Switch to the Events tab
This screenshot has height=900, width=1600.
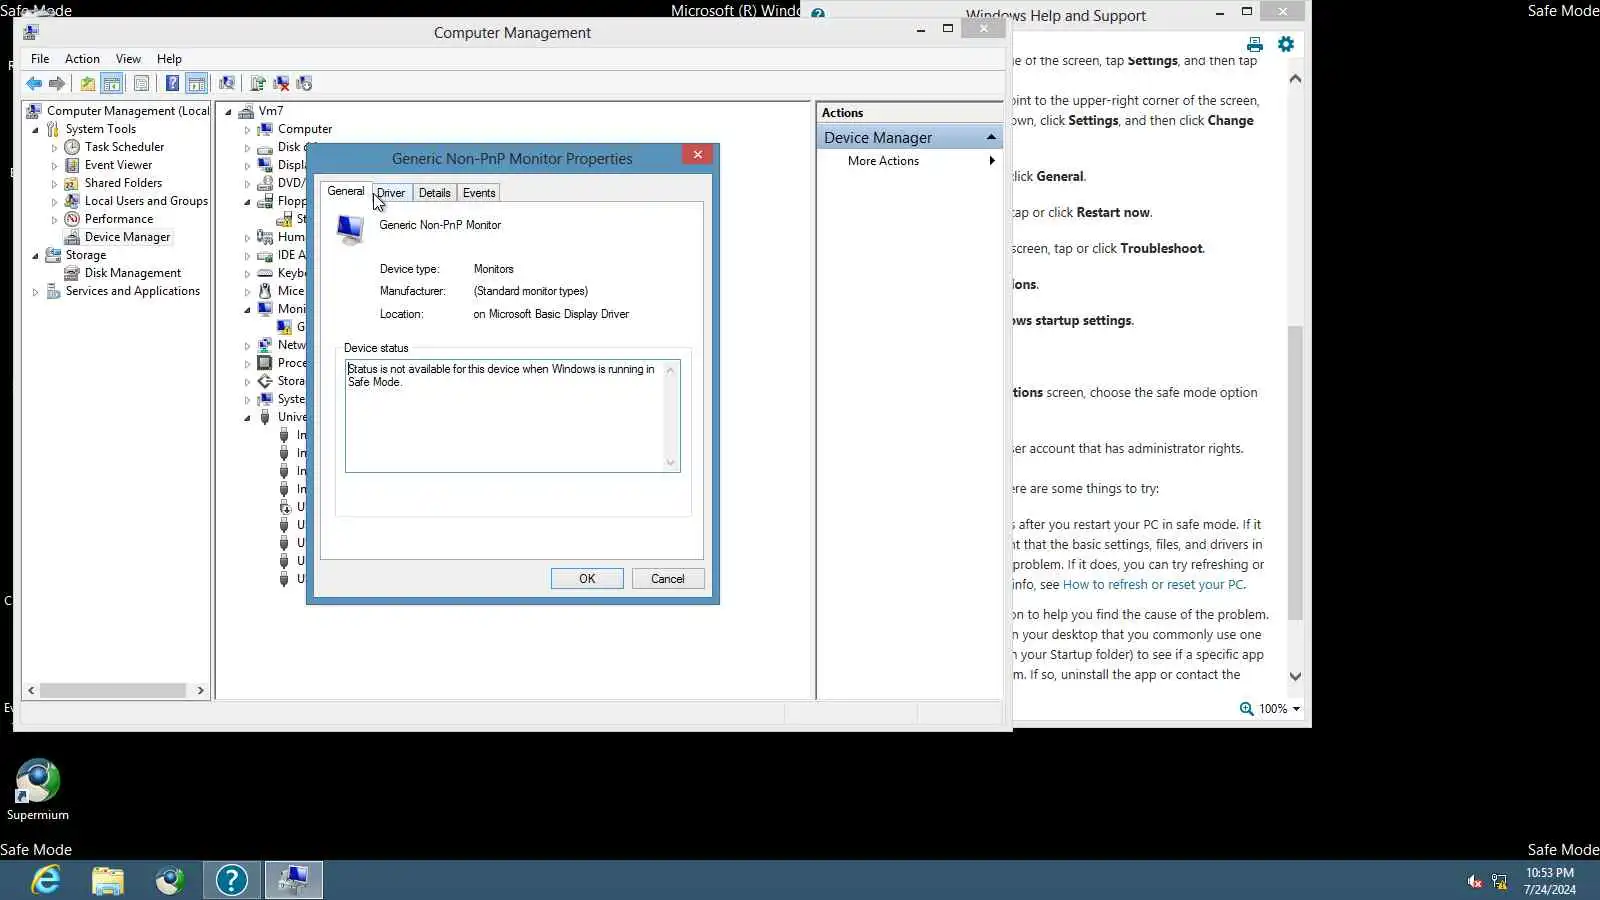[x=479, y=193]
